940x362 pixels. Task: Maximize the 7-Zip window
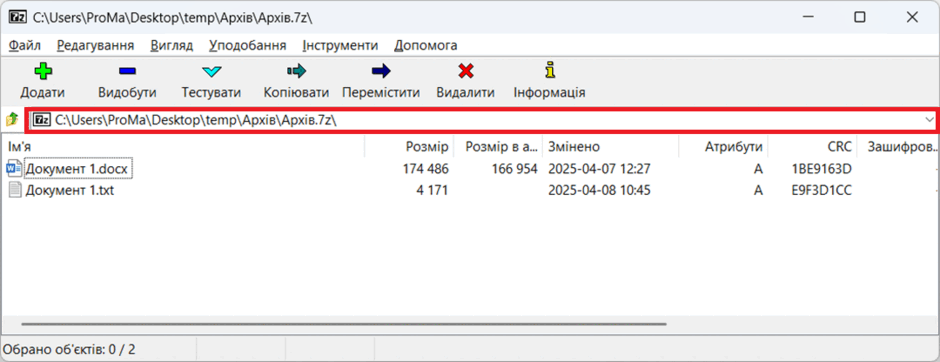point(860,17)
